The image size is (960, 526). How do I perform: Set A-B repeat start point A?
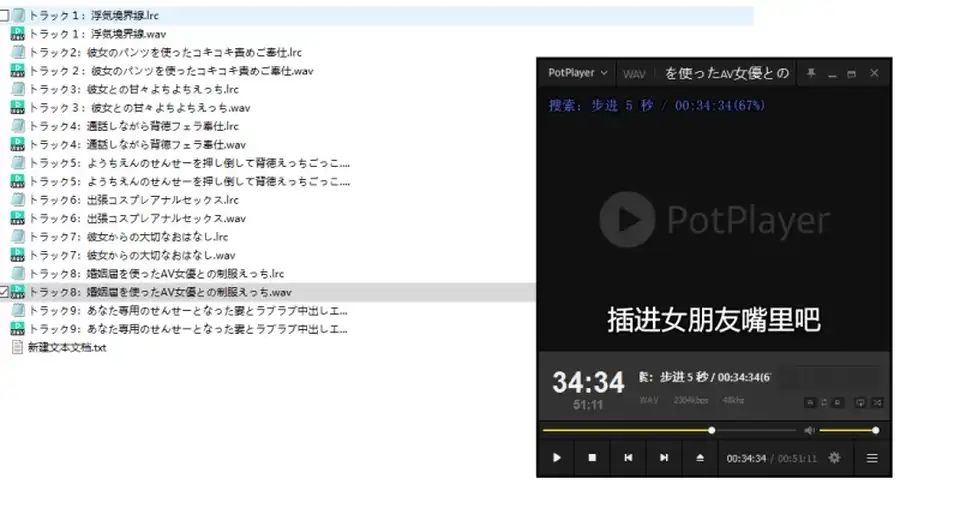[x=810, y=403]
